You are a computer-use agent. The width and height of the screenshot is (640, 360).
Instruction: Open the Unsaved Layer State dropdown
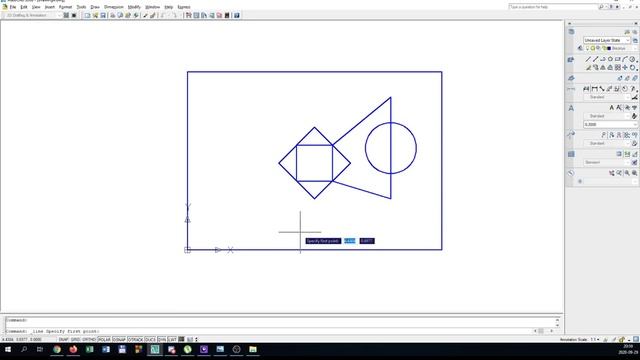click(607, 40)
